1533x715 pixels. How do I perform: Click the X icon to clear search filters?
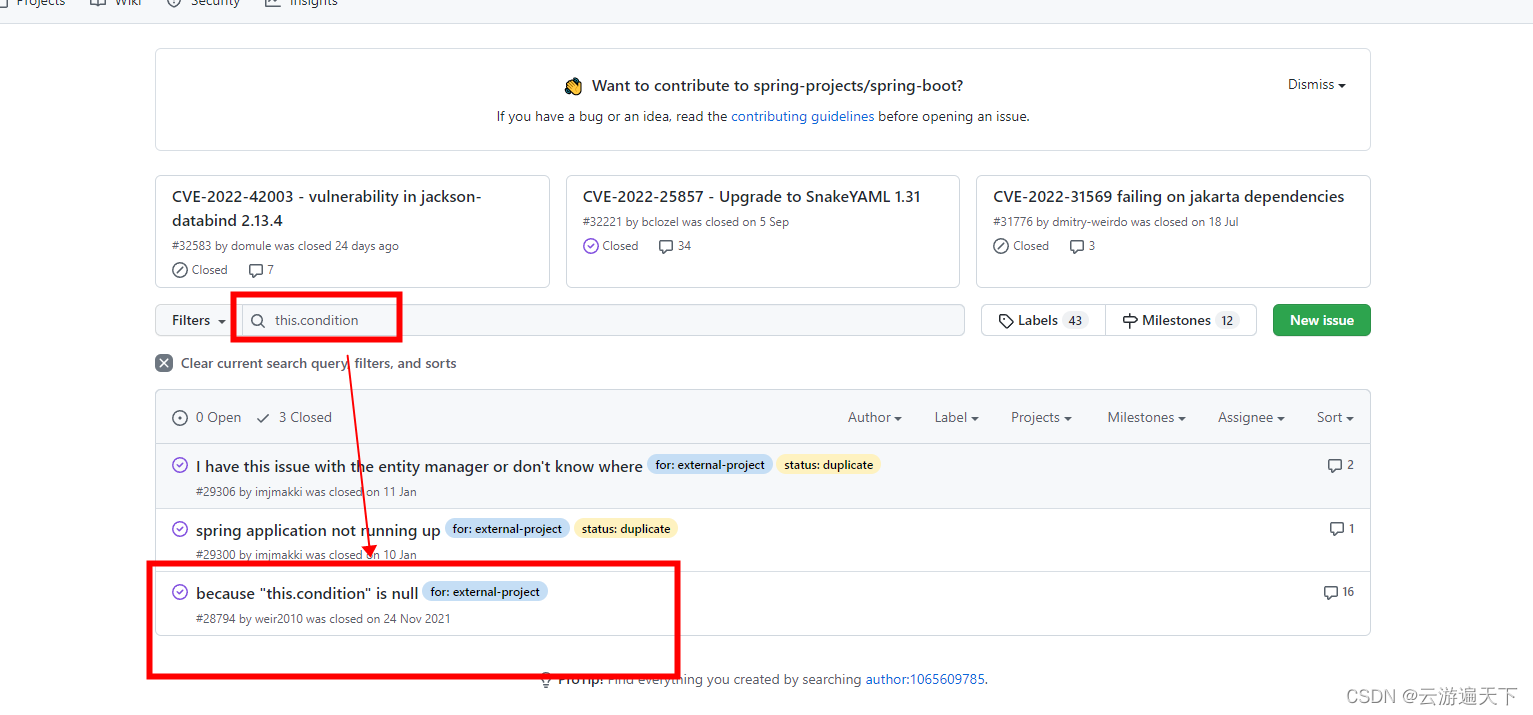[164, 362]
